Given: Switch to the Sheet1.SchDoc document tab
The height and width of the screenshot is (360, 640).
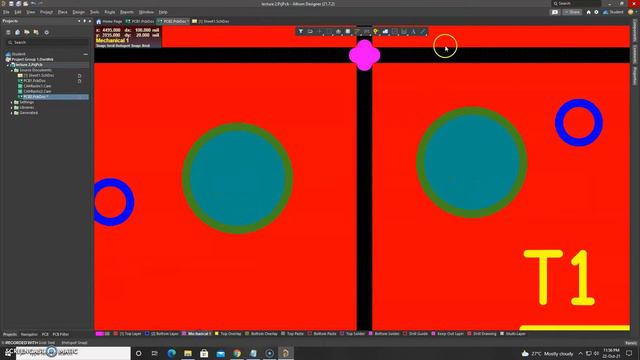Looking at the screenshot, I should (211, 21).
